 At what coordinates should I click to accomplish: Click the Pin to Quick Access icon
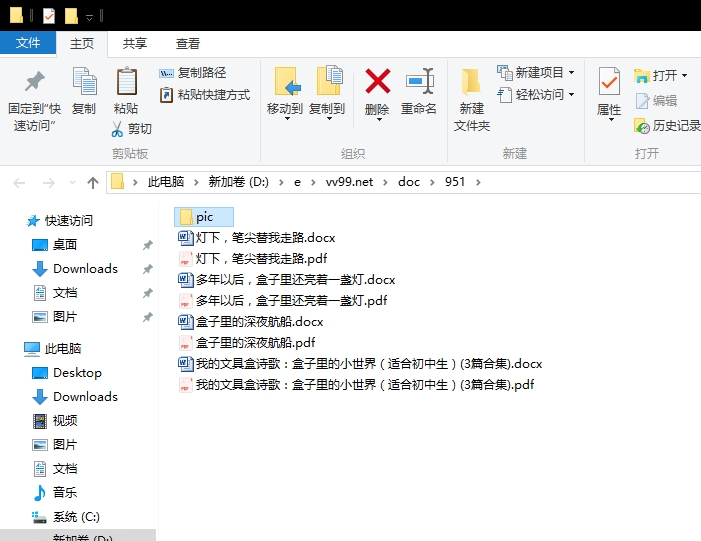[x=34, y=81]
